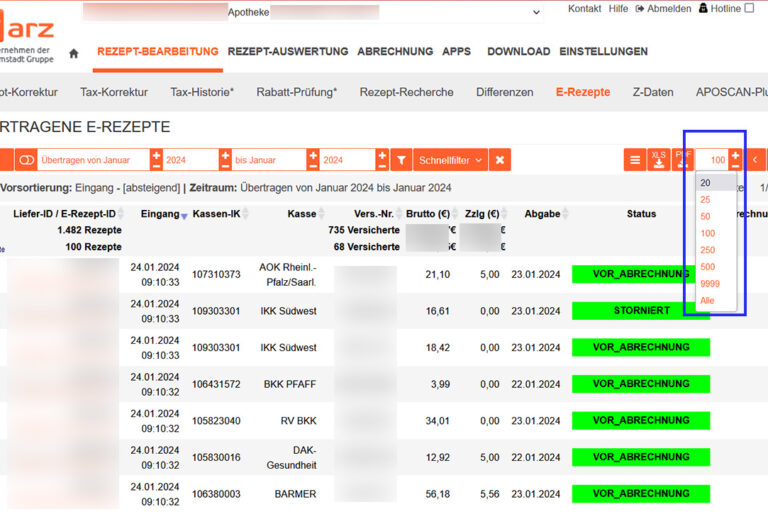
Task: Go to previous page arrow
Action: (x=755, y=160)
